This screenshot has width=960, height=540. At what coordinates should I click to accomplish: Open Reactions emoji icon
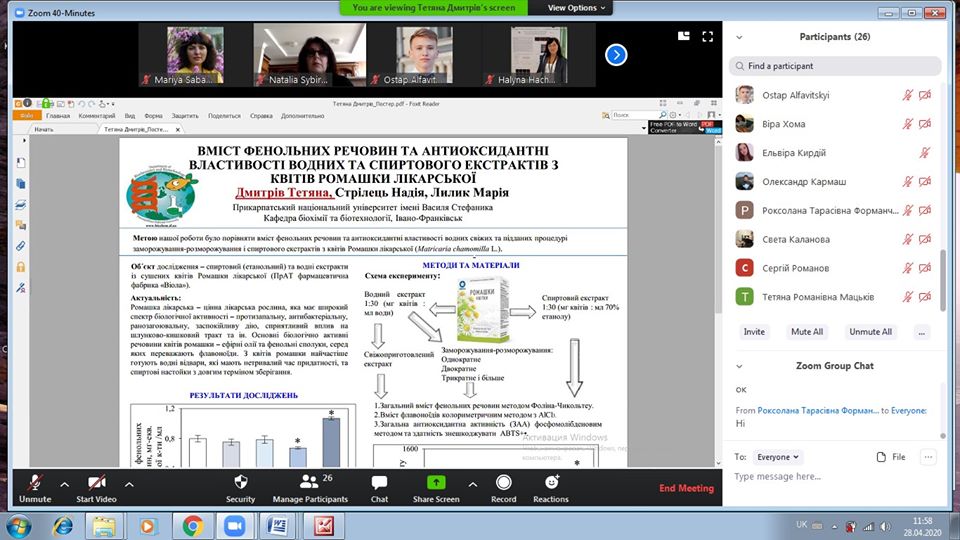tap(550, 482)
